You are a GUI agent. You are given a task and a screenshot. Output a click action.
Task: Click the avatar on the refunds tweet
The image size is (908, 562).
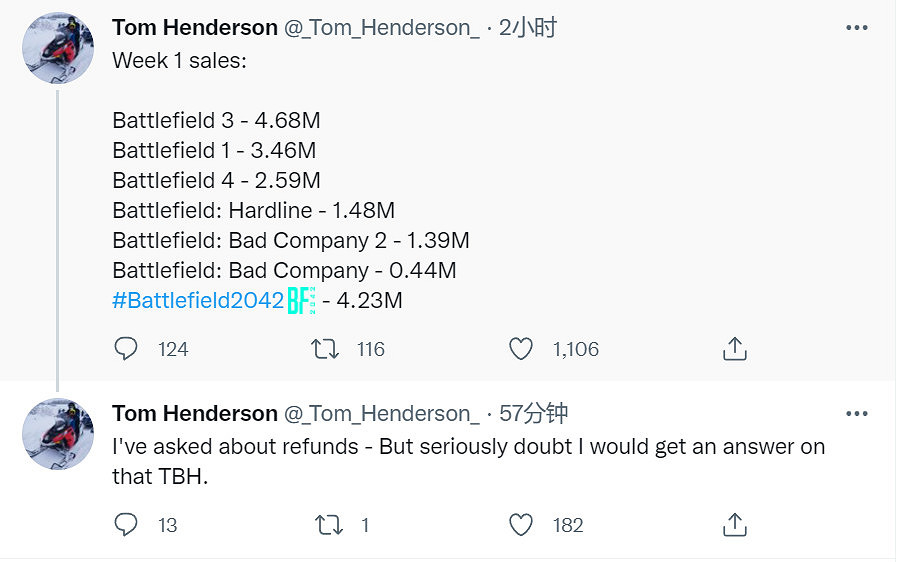58,432
